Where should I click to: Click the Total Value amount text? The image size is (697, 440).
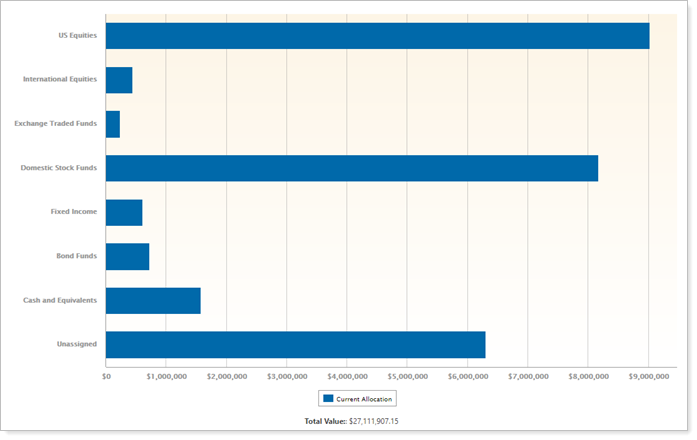coord(374,421)
